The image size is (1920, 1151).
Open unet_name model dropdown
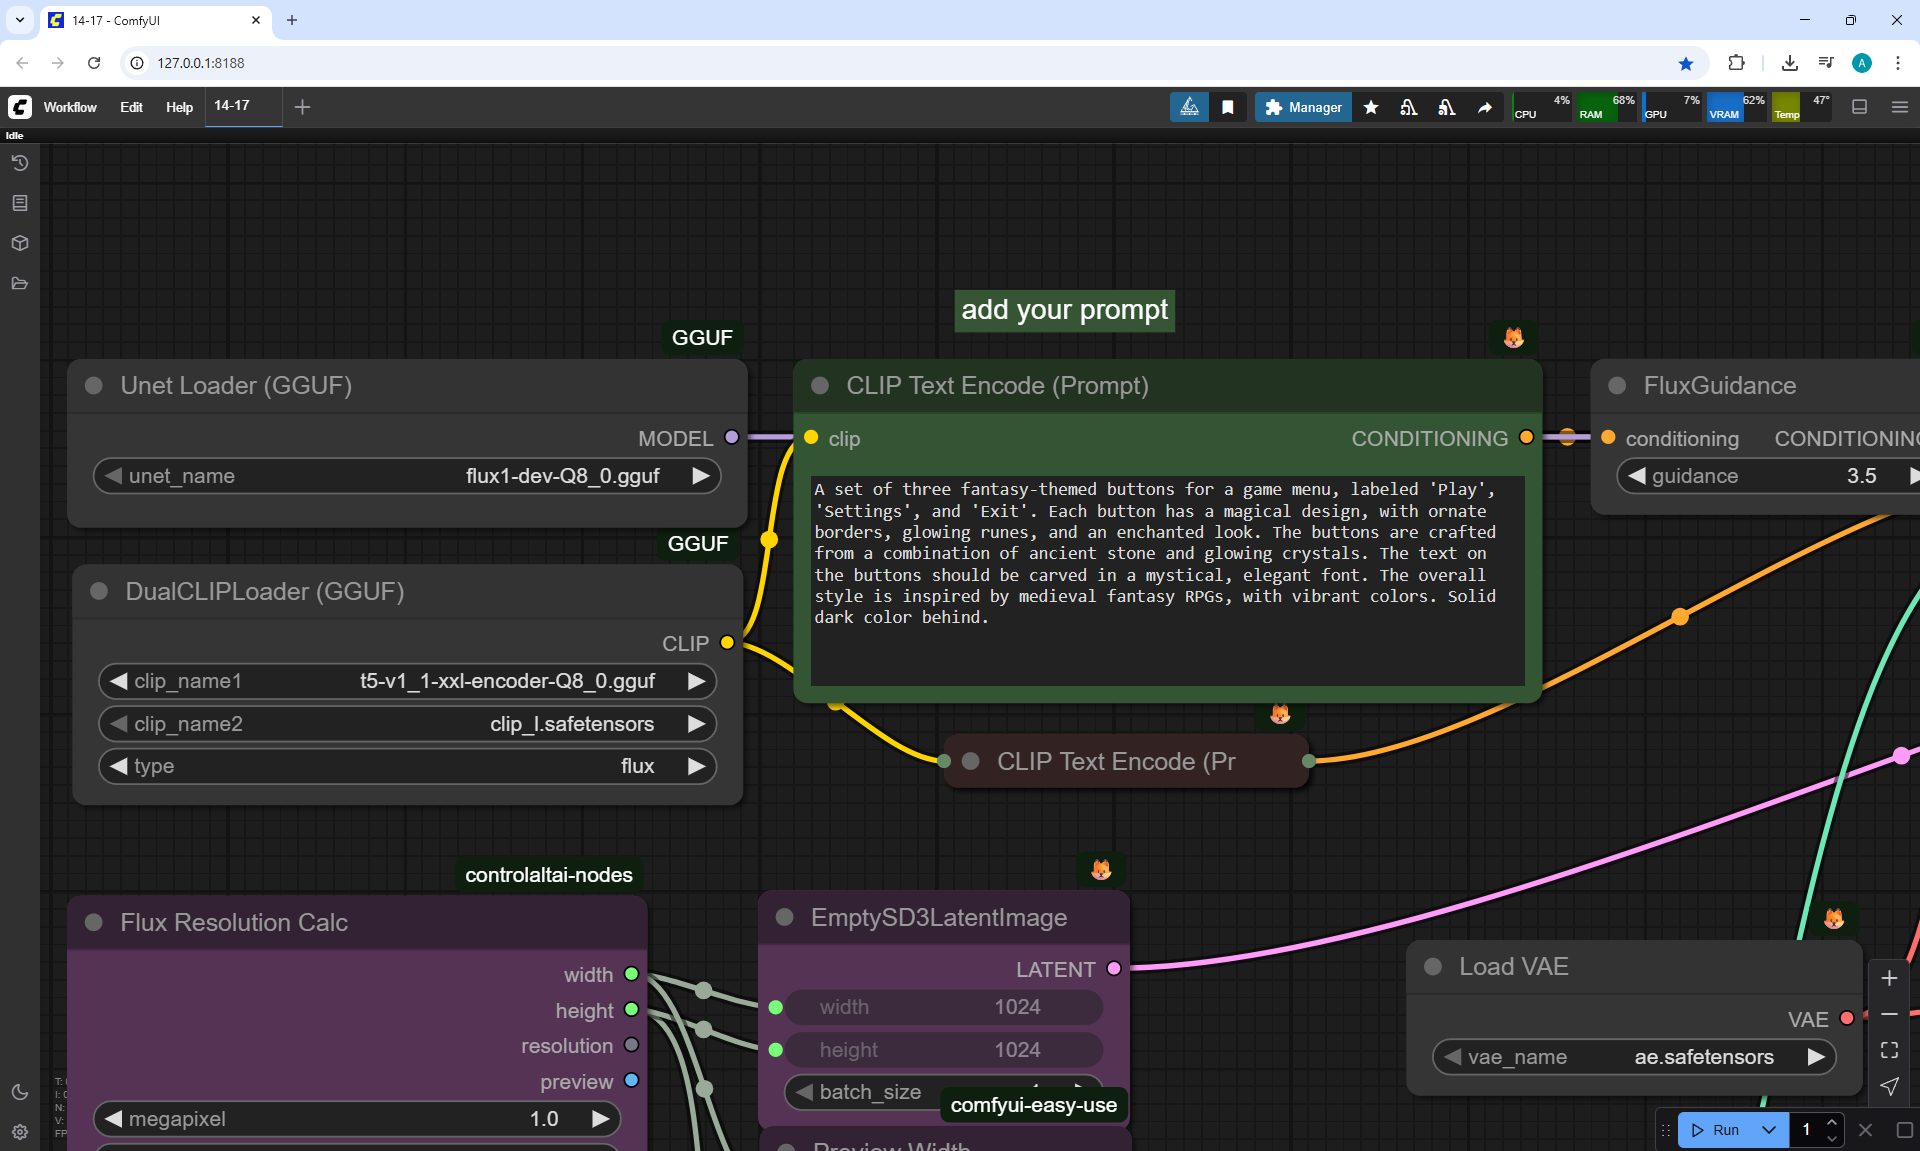(407, 476)
